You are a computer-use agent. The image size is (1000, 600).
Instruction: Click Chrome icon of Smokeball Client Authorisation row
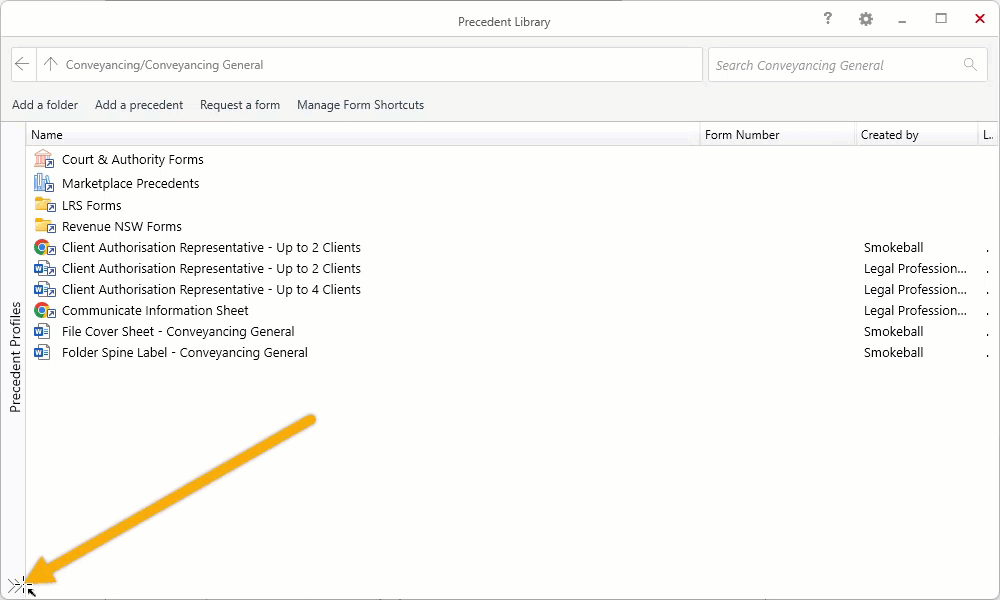click(x=44, y=247)
